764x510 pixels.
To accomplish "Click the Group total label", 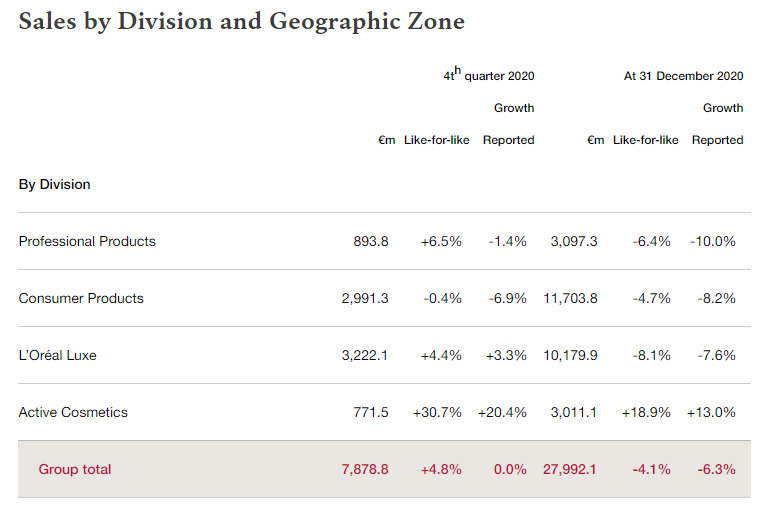I will coord(75,469).
